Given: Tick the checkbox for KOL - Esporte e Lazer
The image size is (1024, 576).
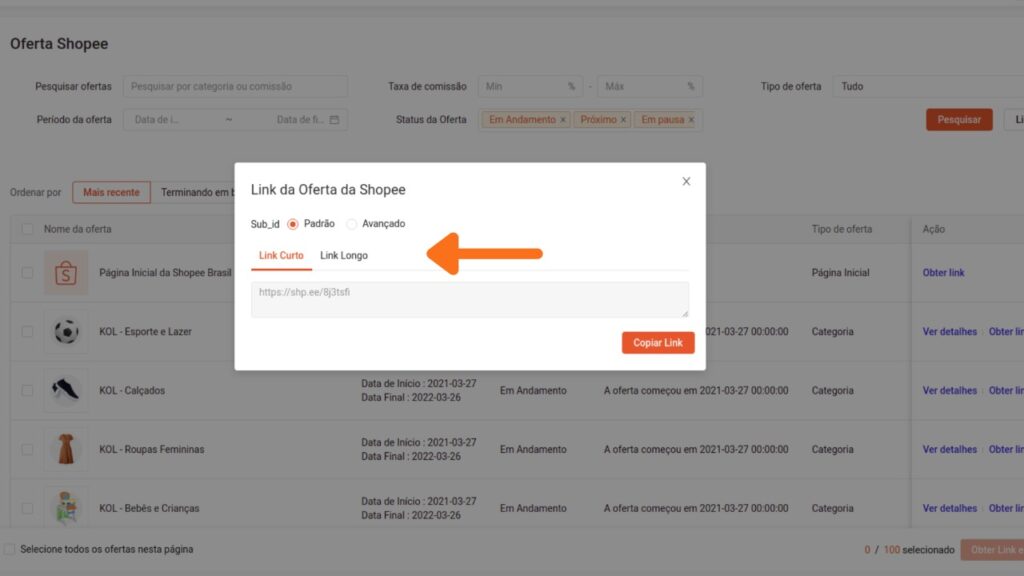Looking at the screenshot, I should point(27,332).
